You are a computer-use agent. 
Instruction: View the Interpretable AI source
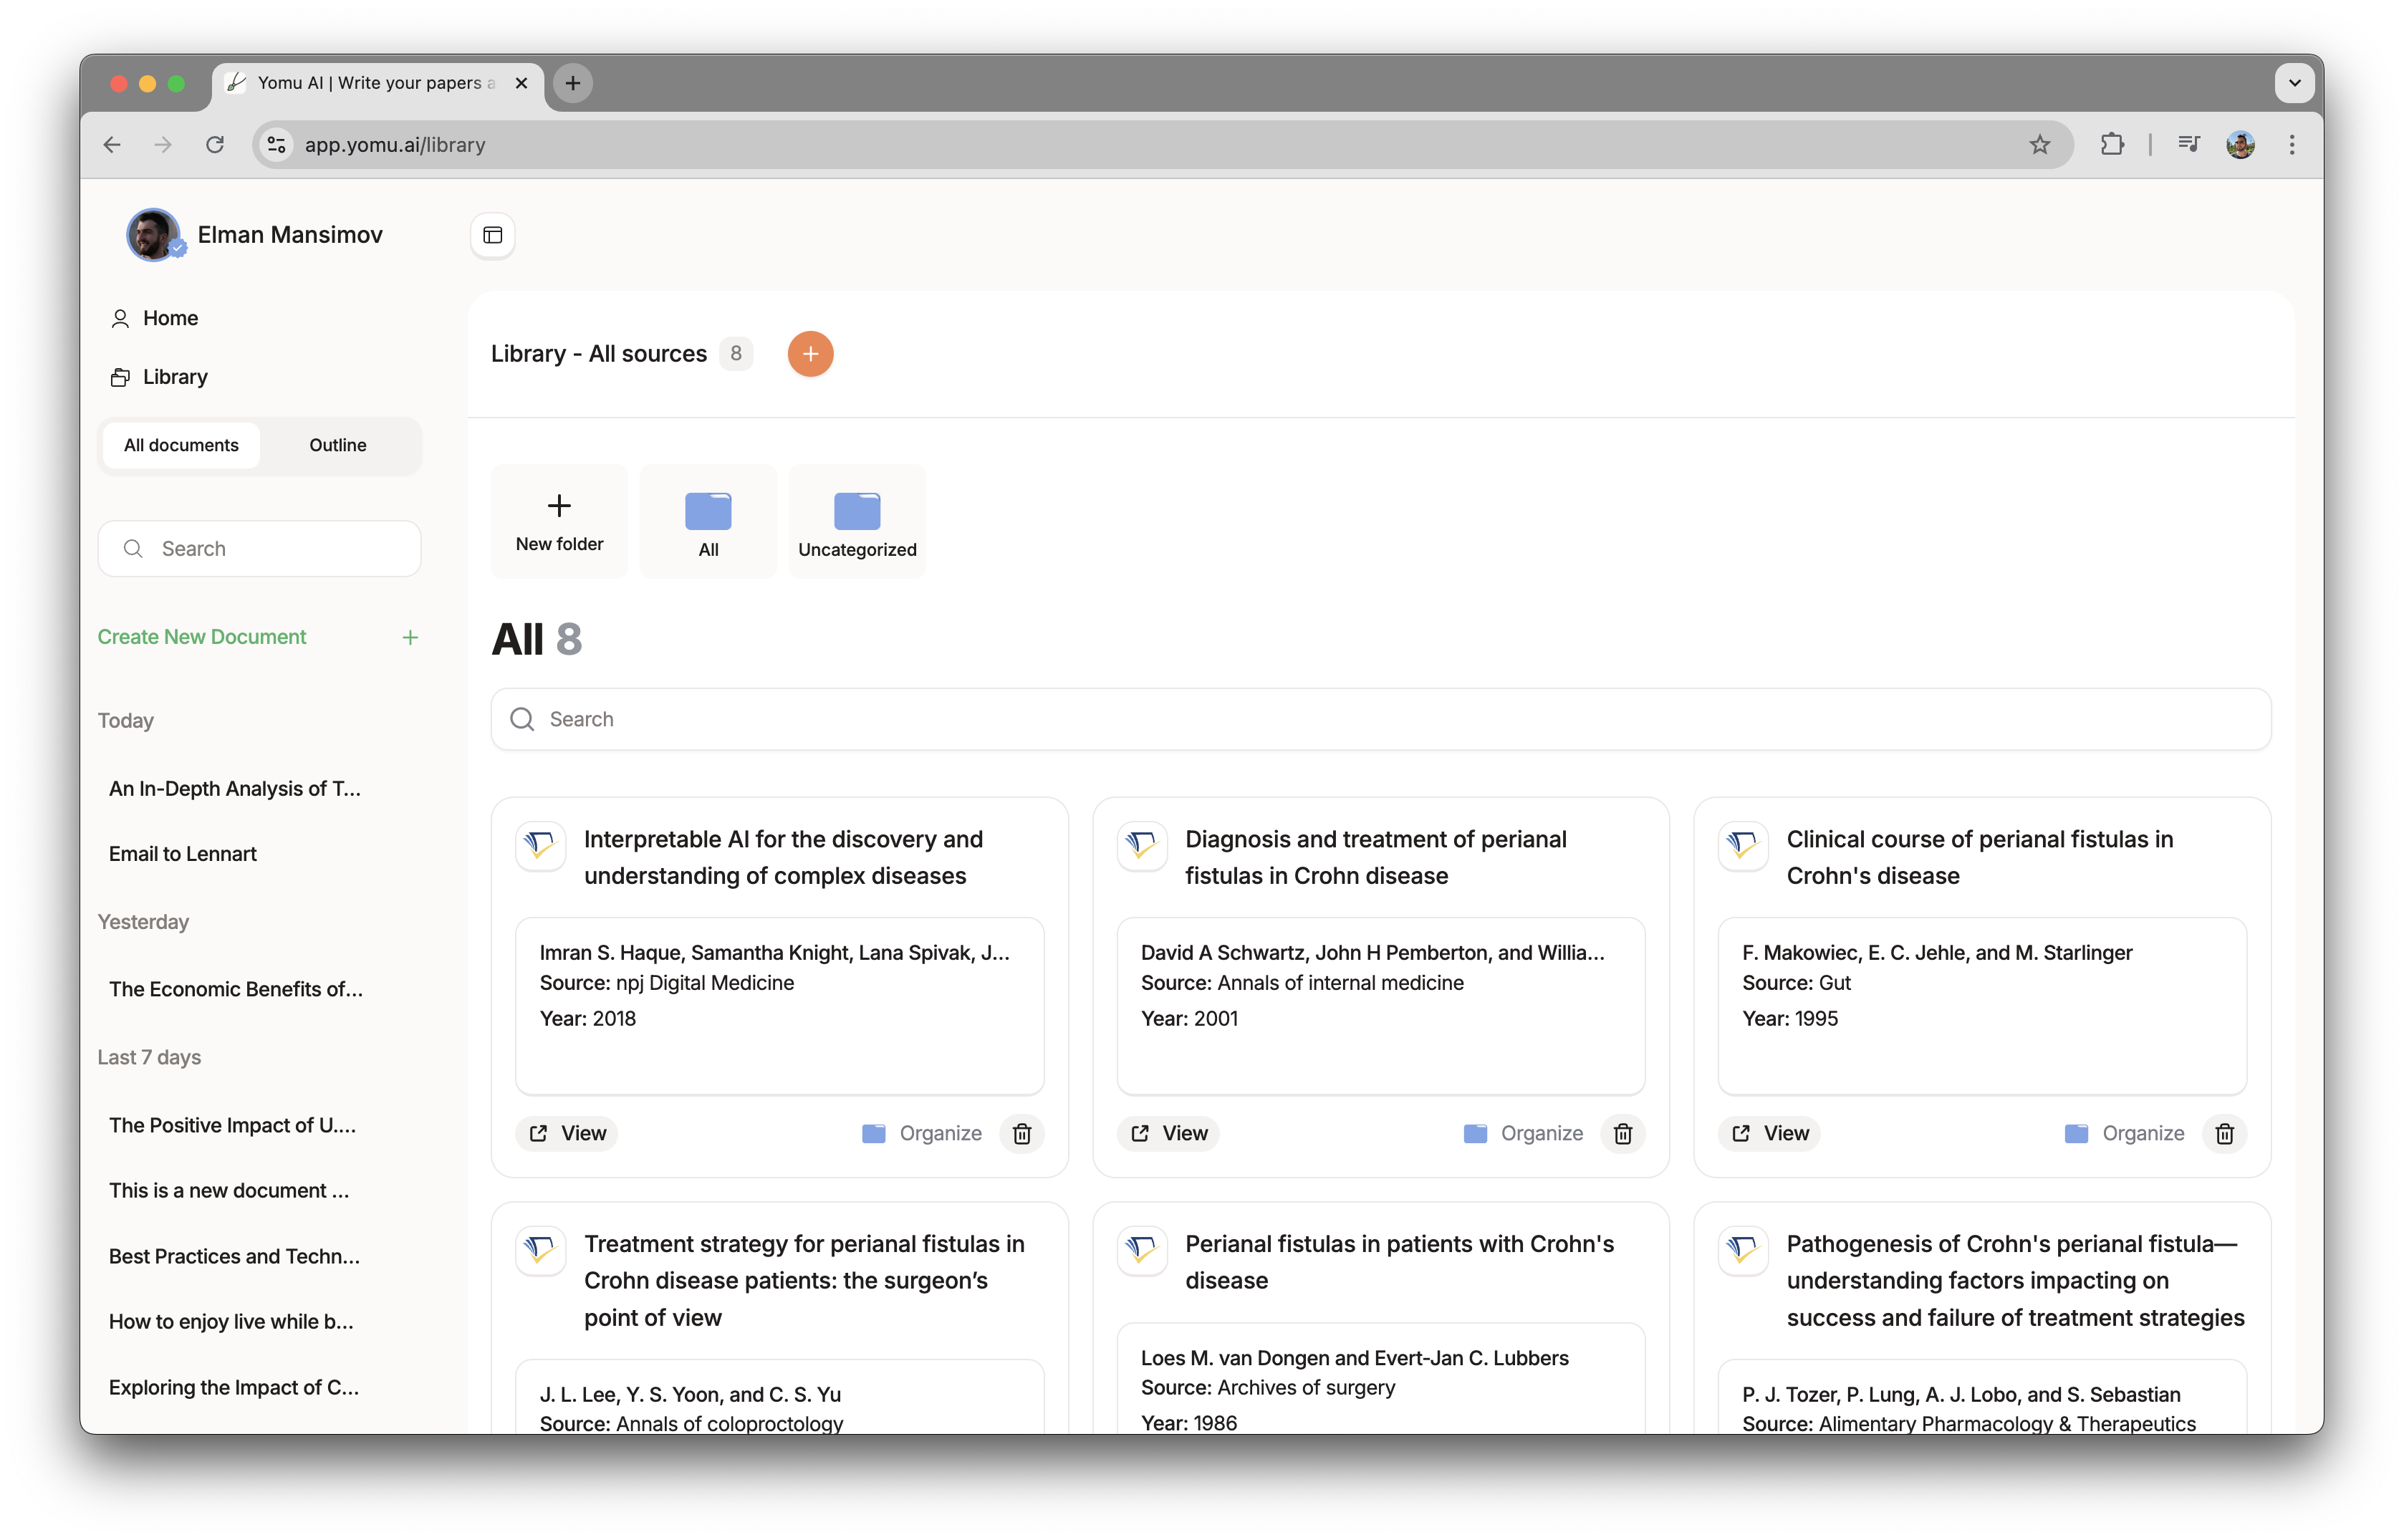click(568, 1133)
